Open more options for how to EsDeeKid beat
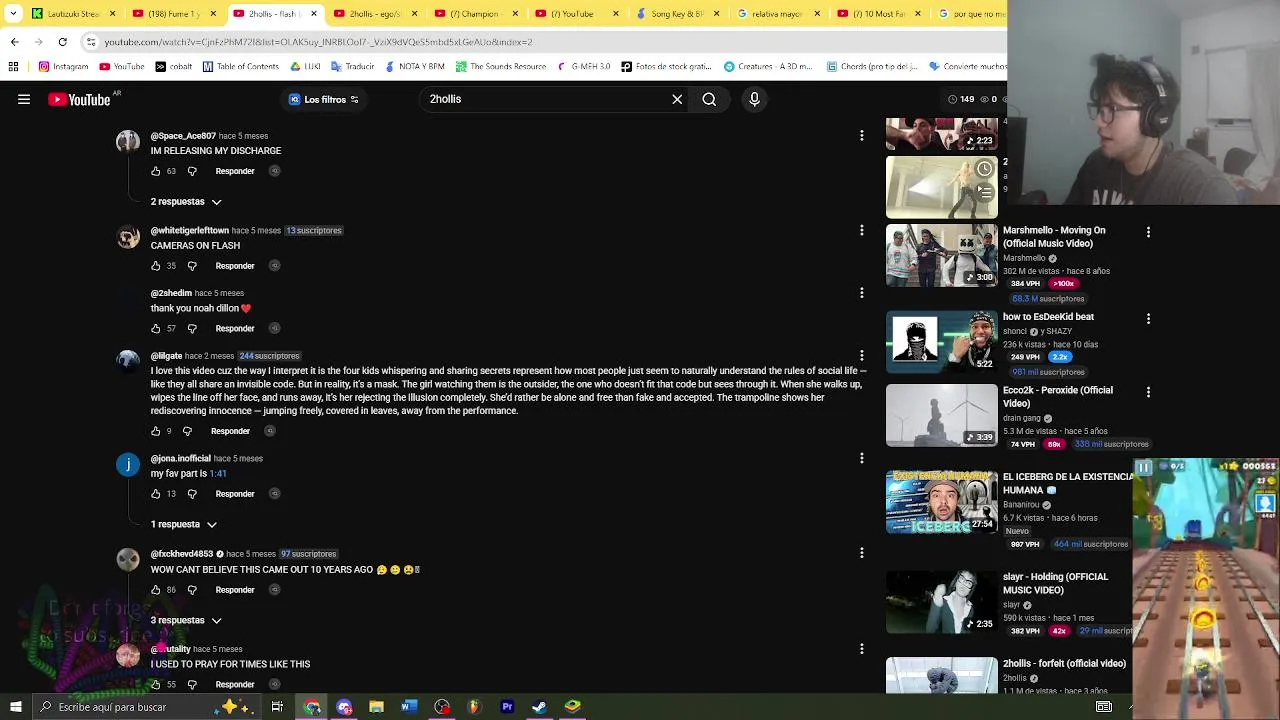The width and height of the screenshot is (1280, 720). (x=1148, y=318)
